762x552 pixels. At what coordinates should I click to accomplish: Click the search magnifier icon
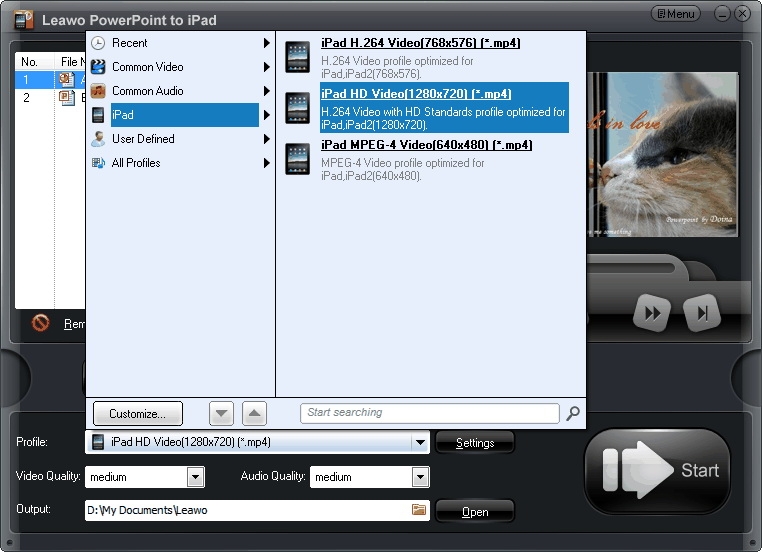573,413
